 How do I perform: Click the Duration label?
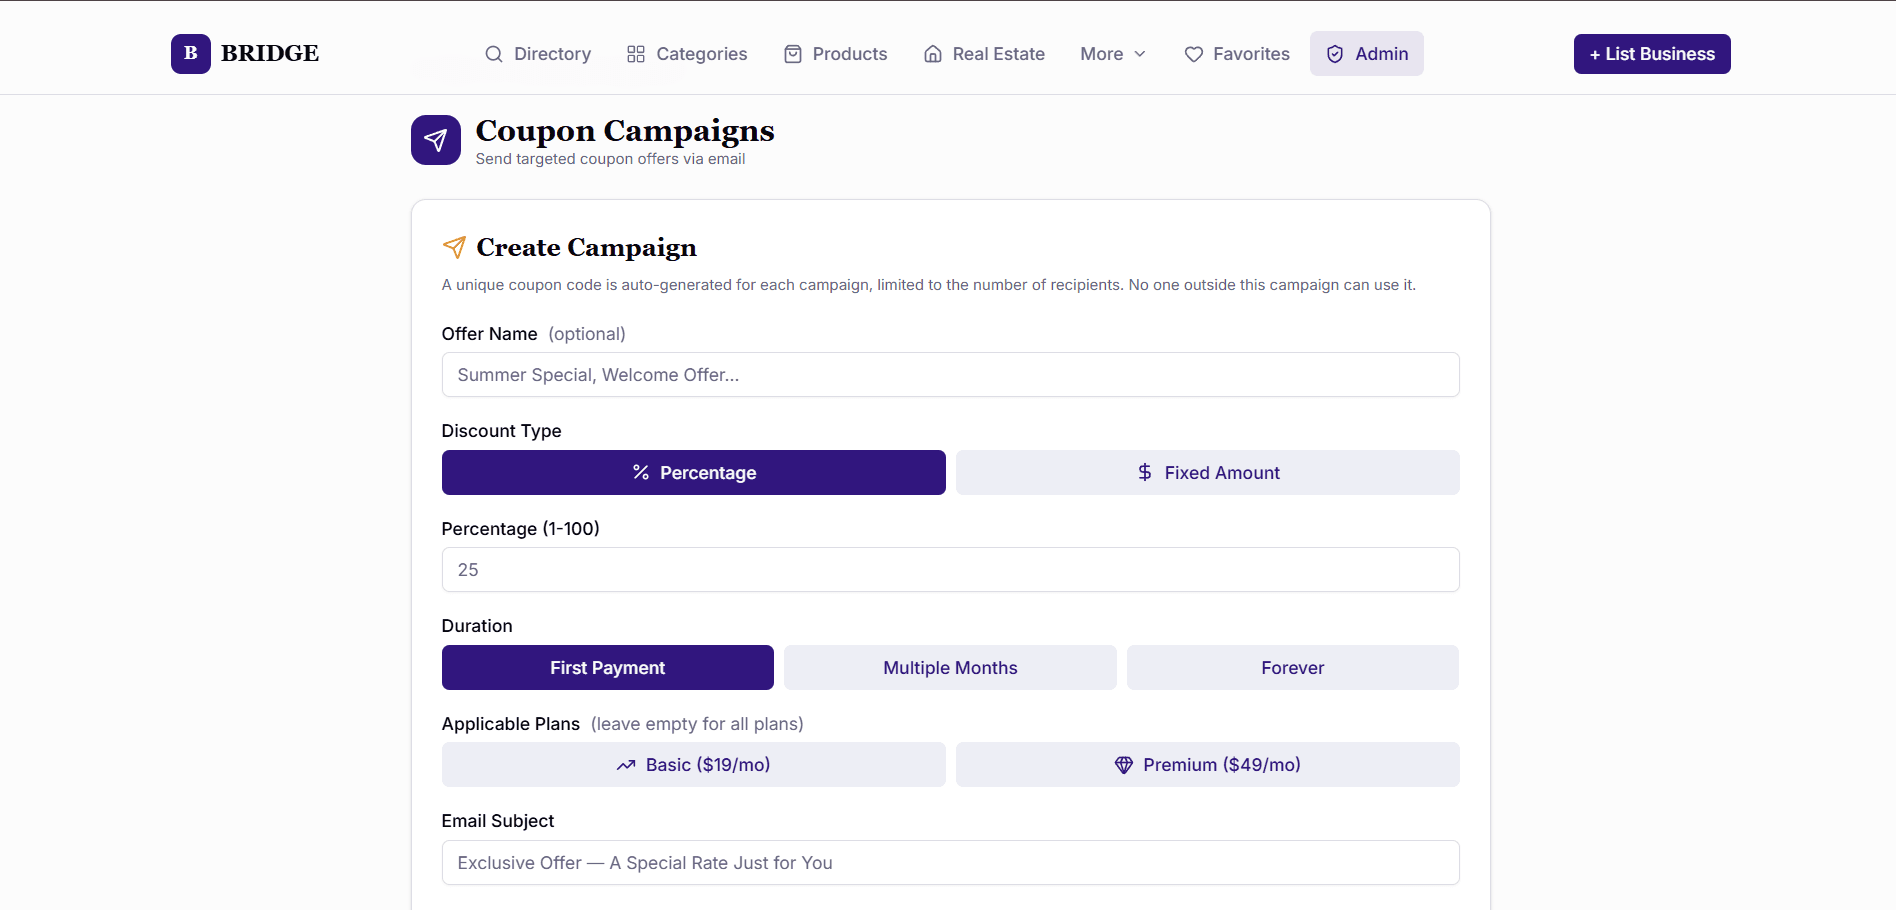[477, 626]
